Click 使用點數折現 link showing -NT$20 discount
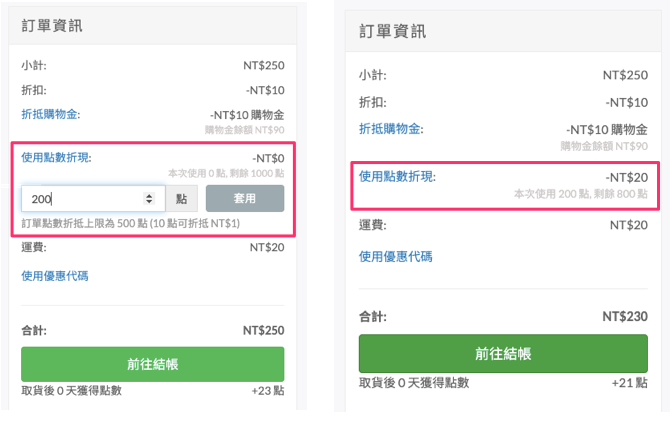Image resolution: width=672 pixels, height=422 pixels. tap(398, 176)
